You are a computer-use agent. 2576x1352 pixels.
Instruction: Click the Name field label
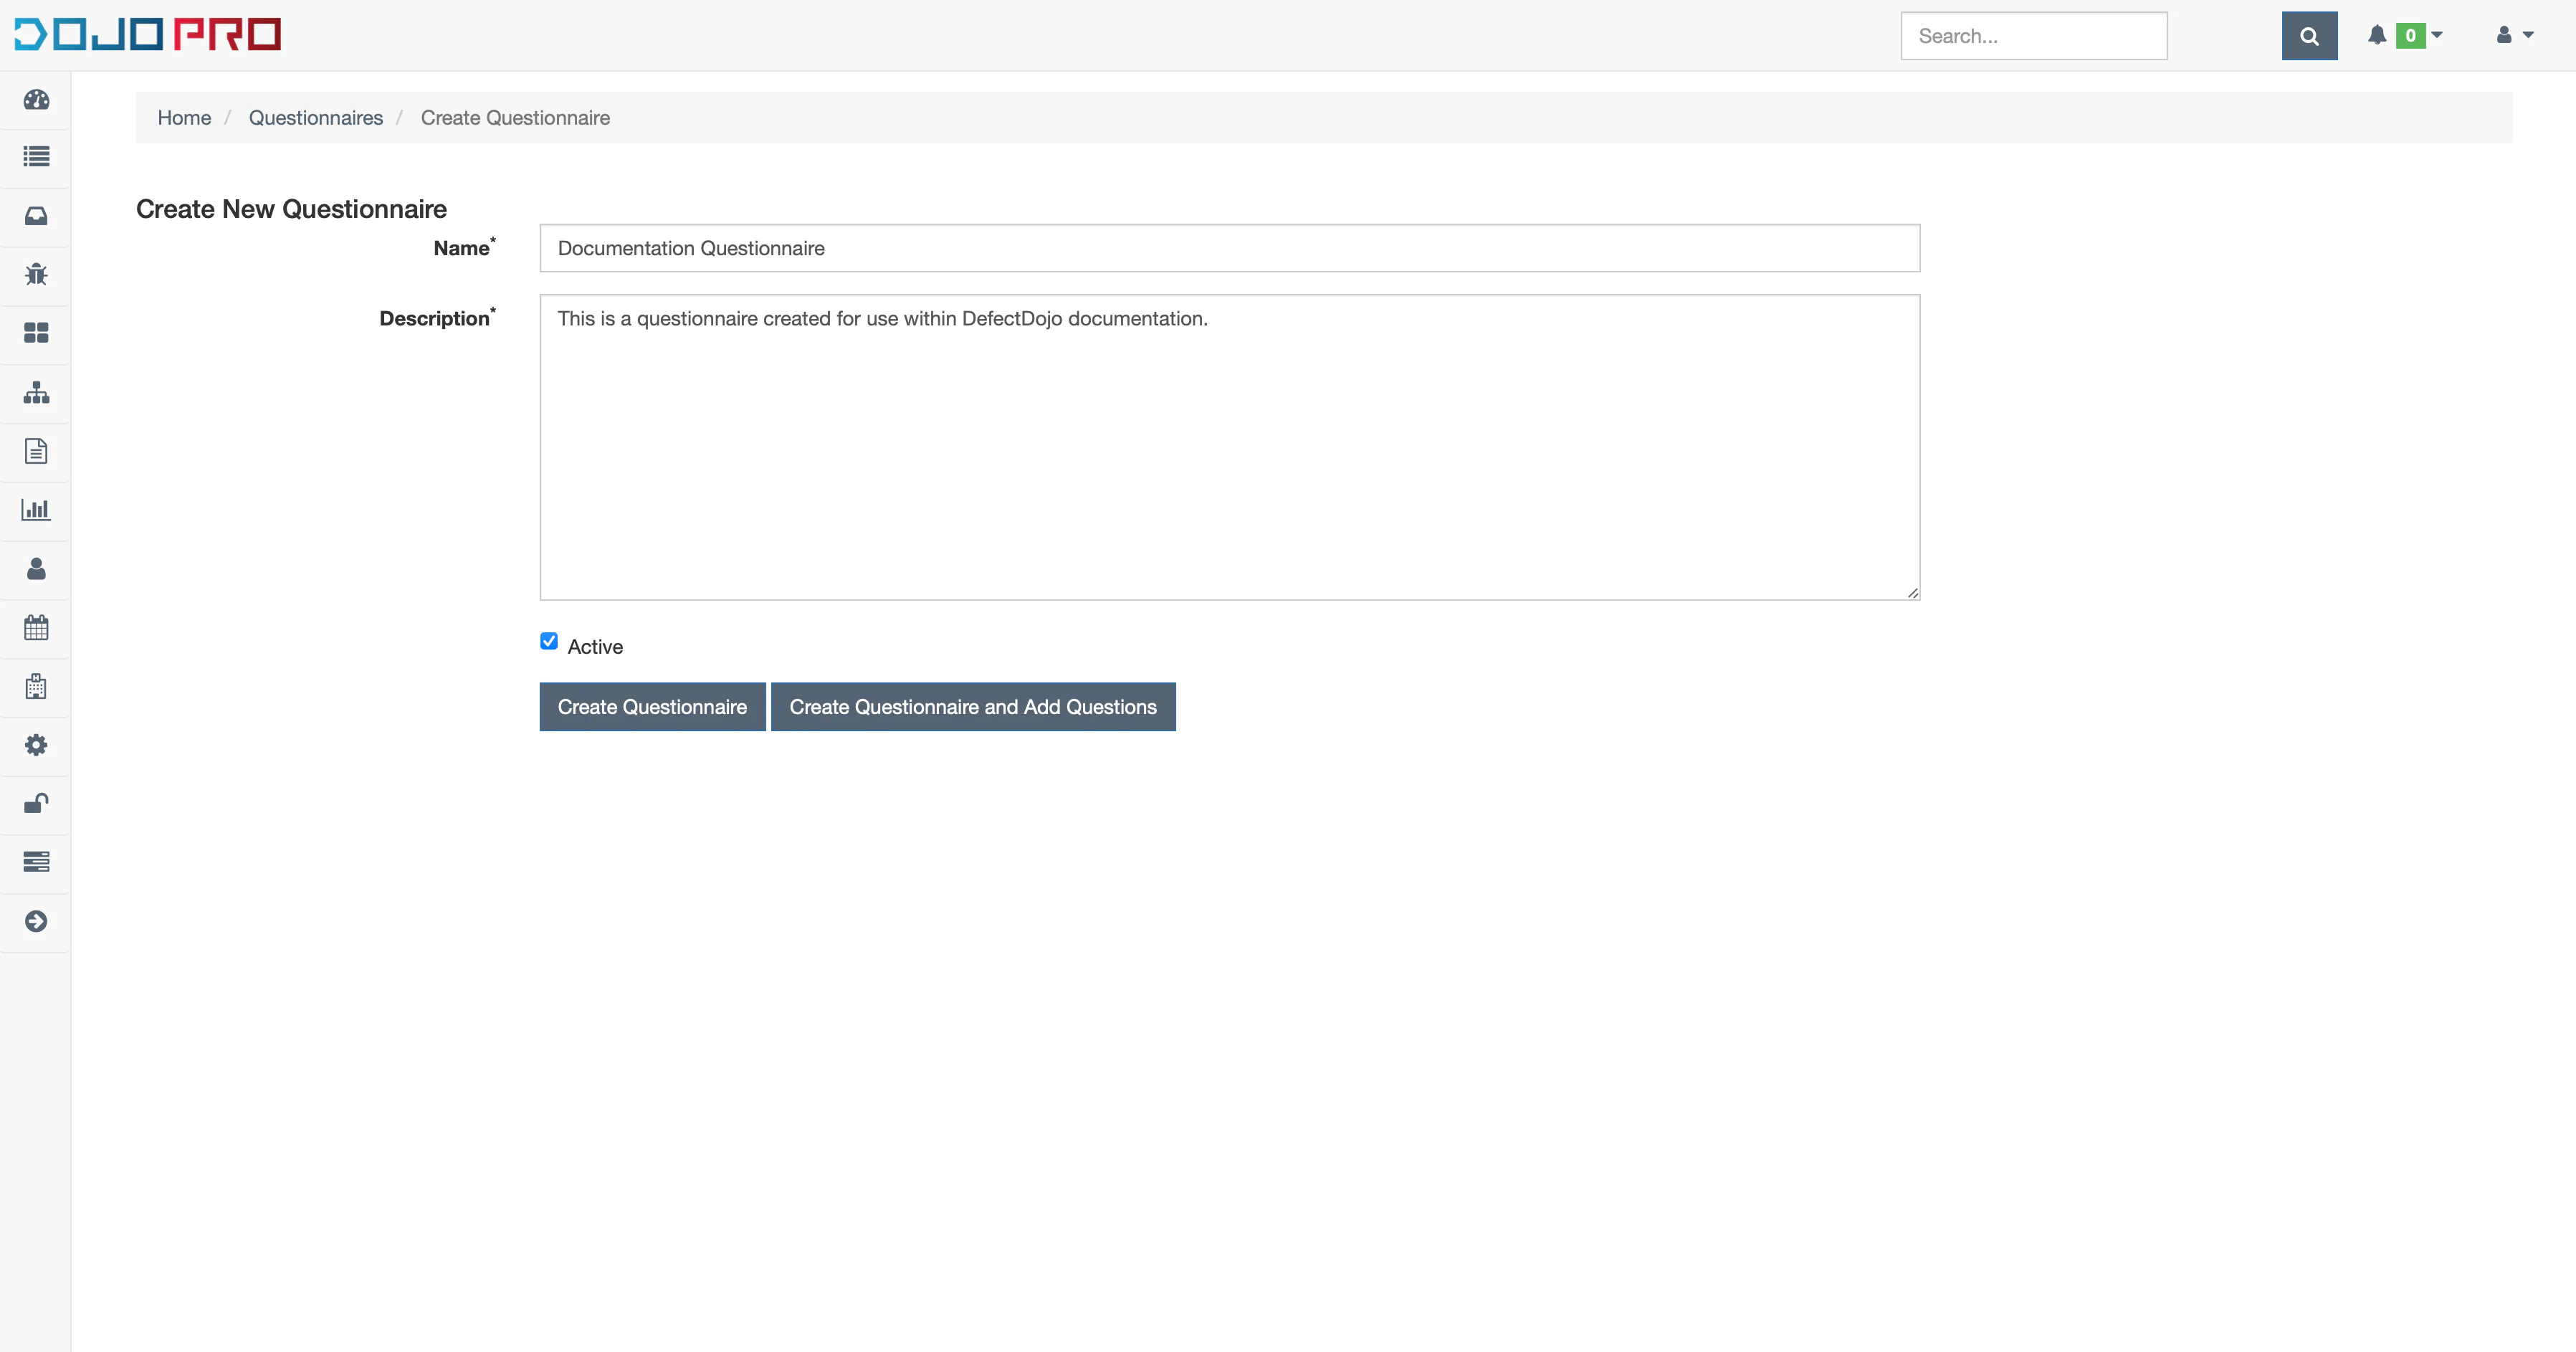[x=464, y=247]
